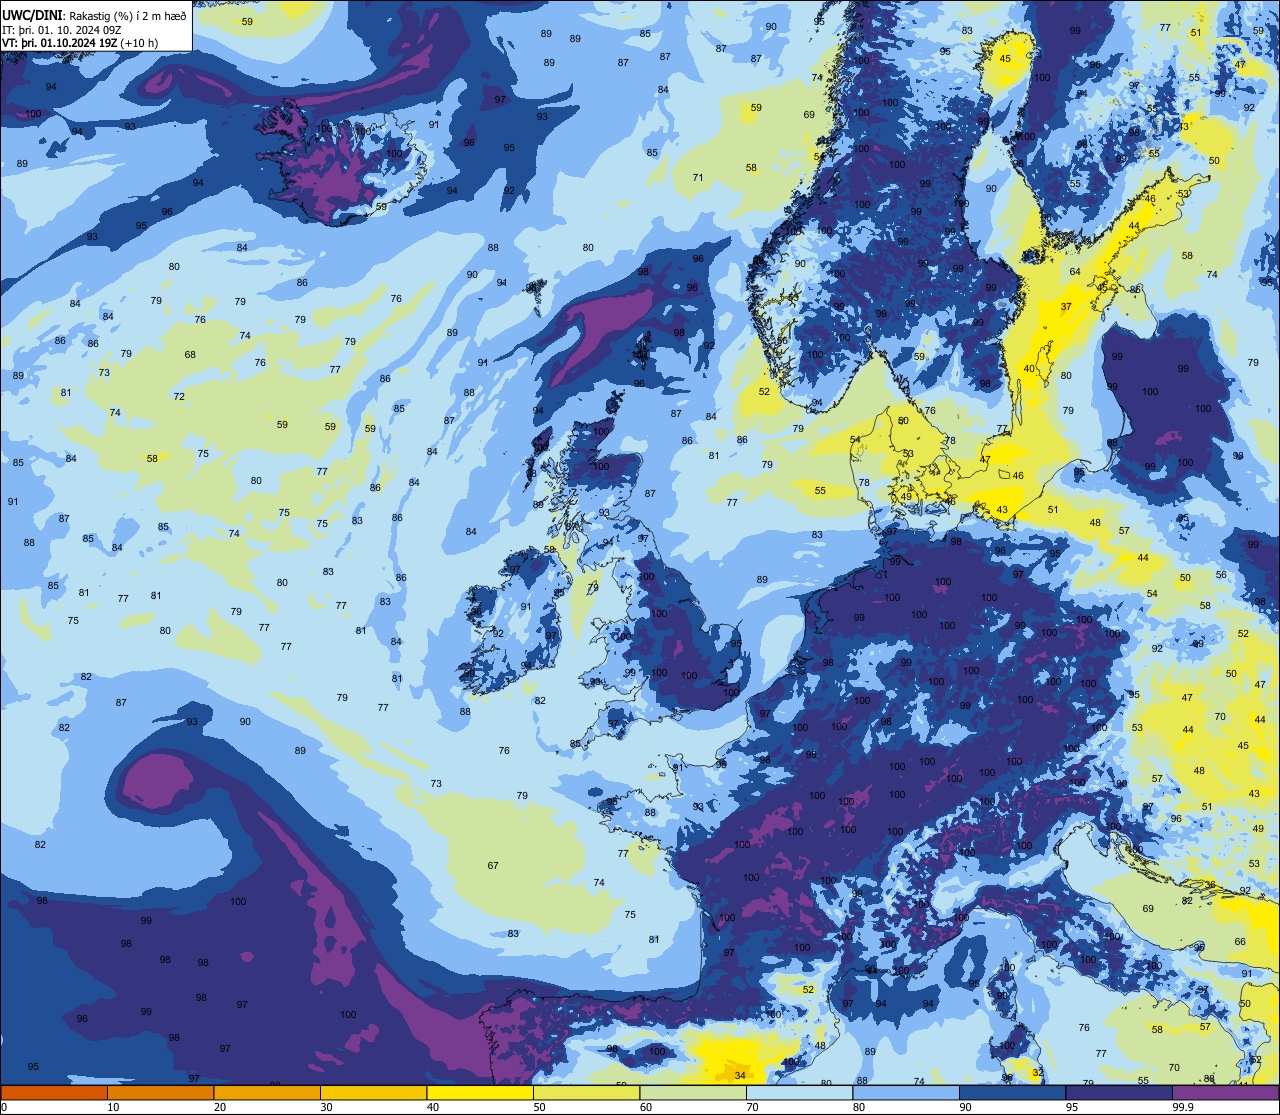Screen dimensions: 1280x1115
Task: Click the "34" humidity value over Spain
Action: coord(740,1075)
